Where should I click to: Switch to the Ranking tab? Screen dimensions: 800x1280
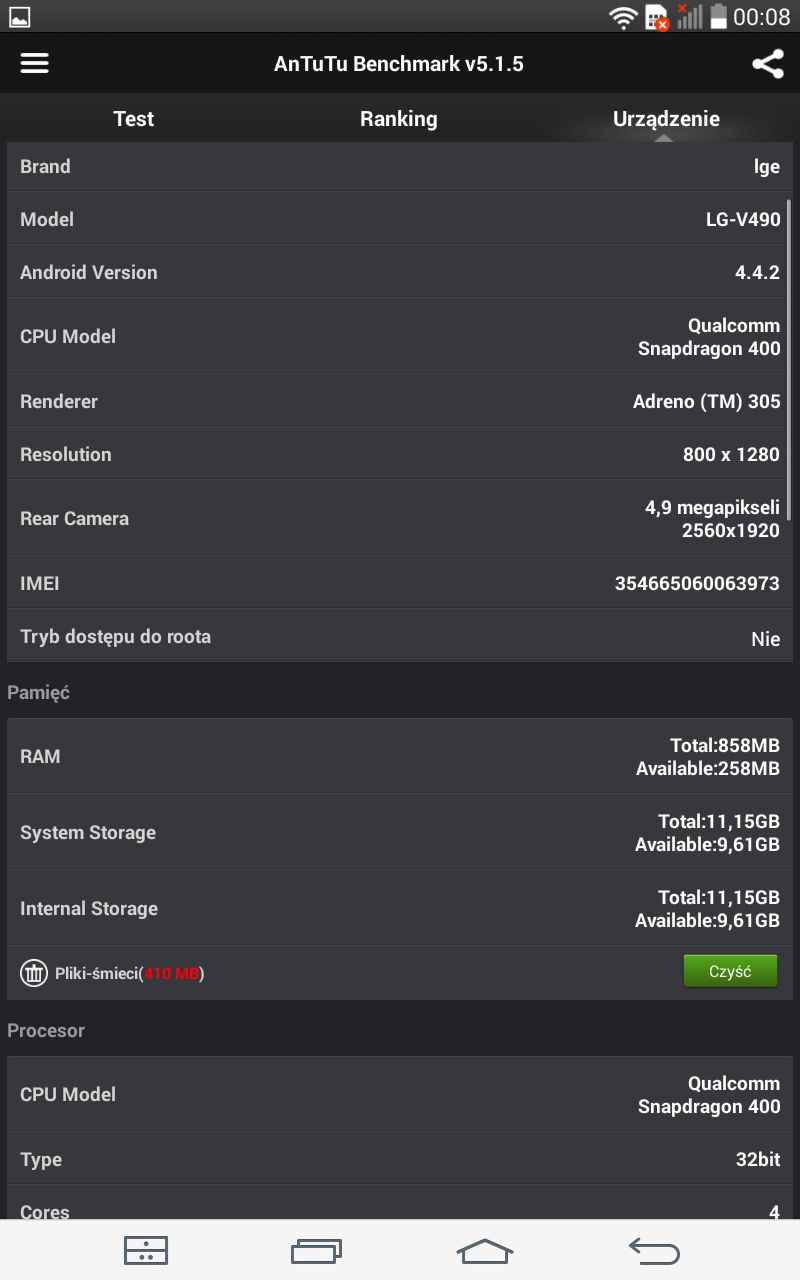click(x=399, y=119)
